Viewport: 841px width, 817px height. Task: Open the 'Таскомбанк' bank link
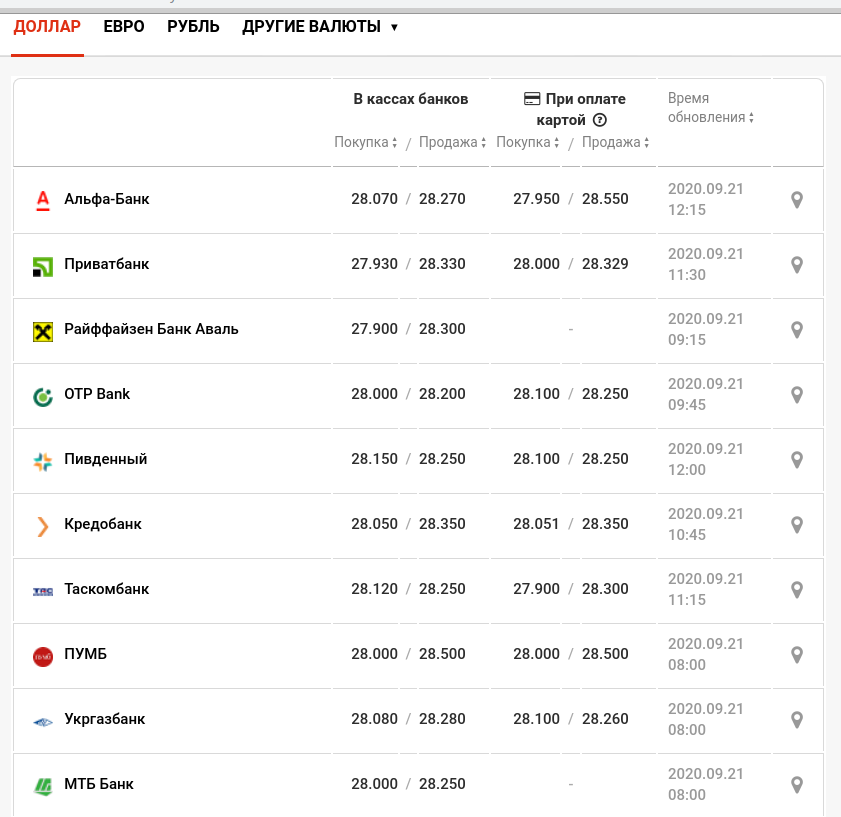[x=106, y=589]
